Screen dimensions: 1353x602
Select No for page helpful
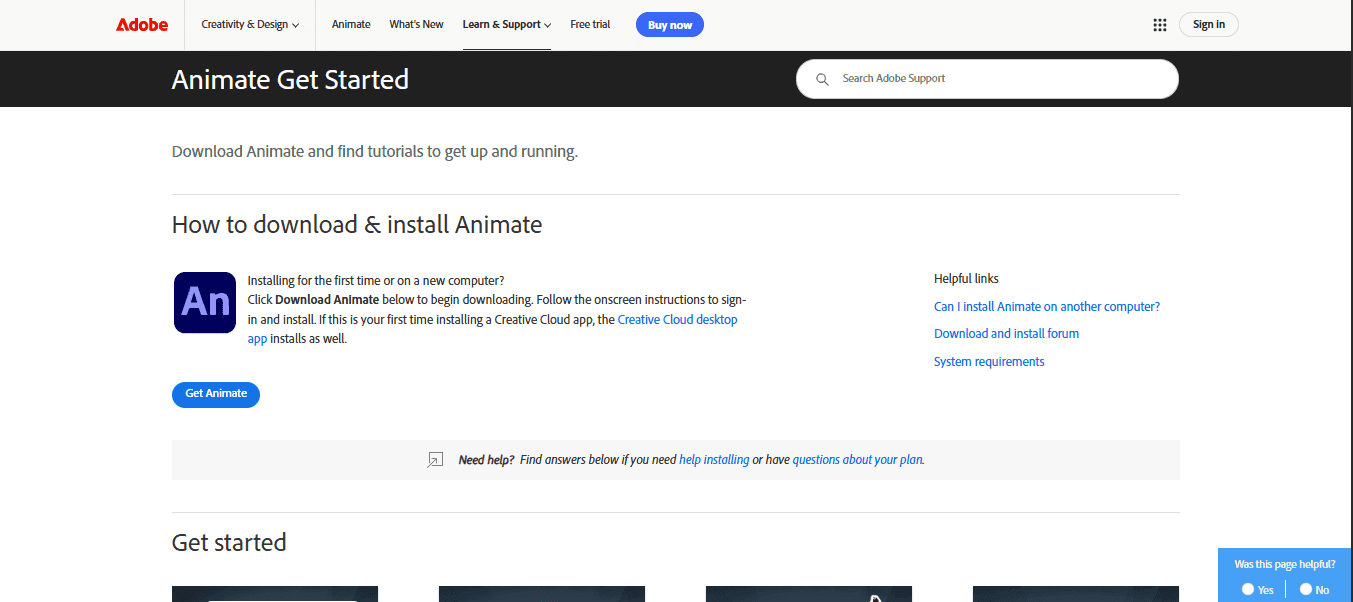point(1306,589)
